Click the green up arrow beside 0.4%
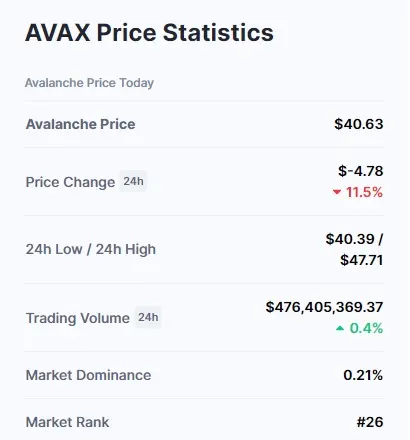Screen dimensions: 410x440 (340, 328)
